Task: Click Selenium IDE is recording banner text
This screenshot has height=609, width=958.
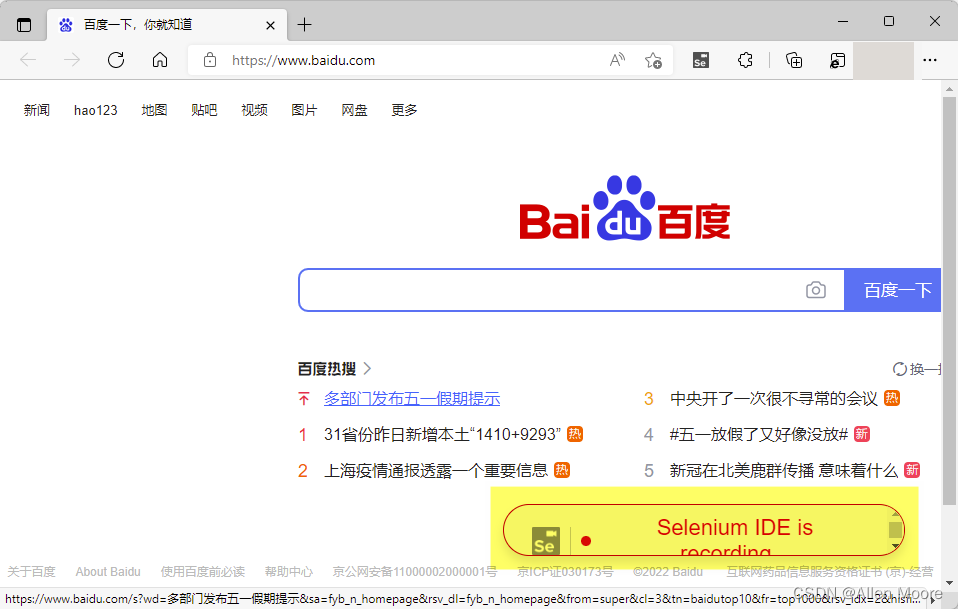Action: click(x=734, y=538)
